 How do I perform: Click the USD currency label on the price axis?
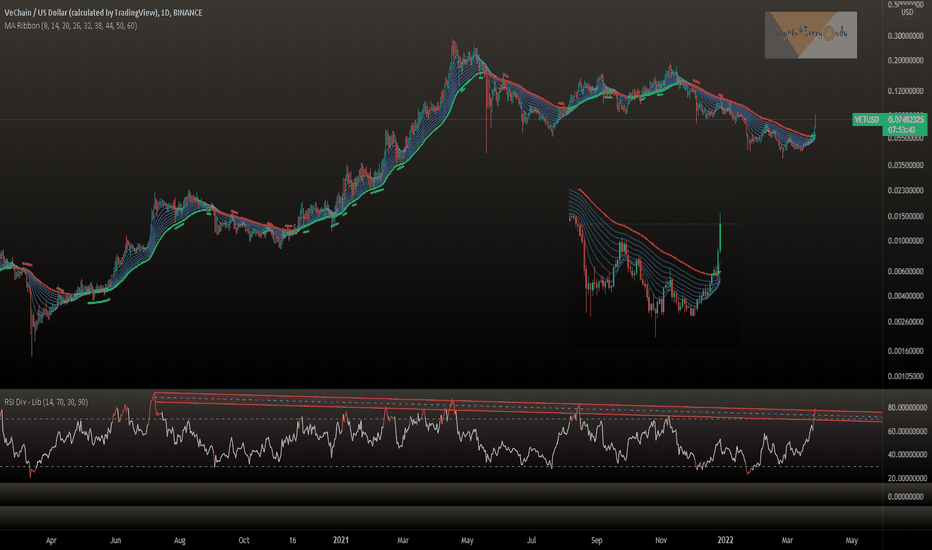point(907,12)
